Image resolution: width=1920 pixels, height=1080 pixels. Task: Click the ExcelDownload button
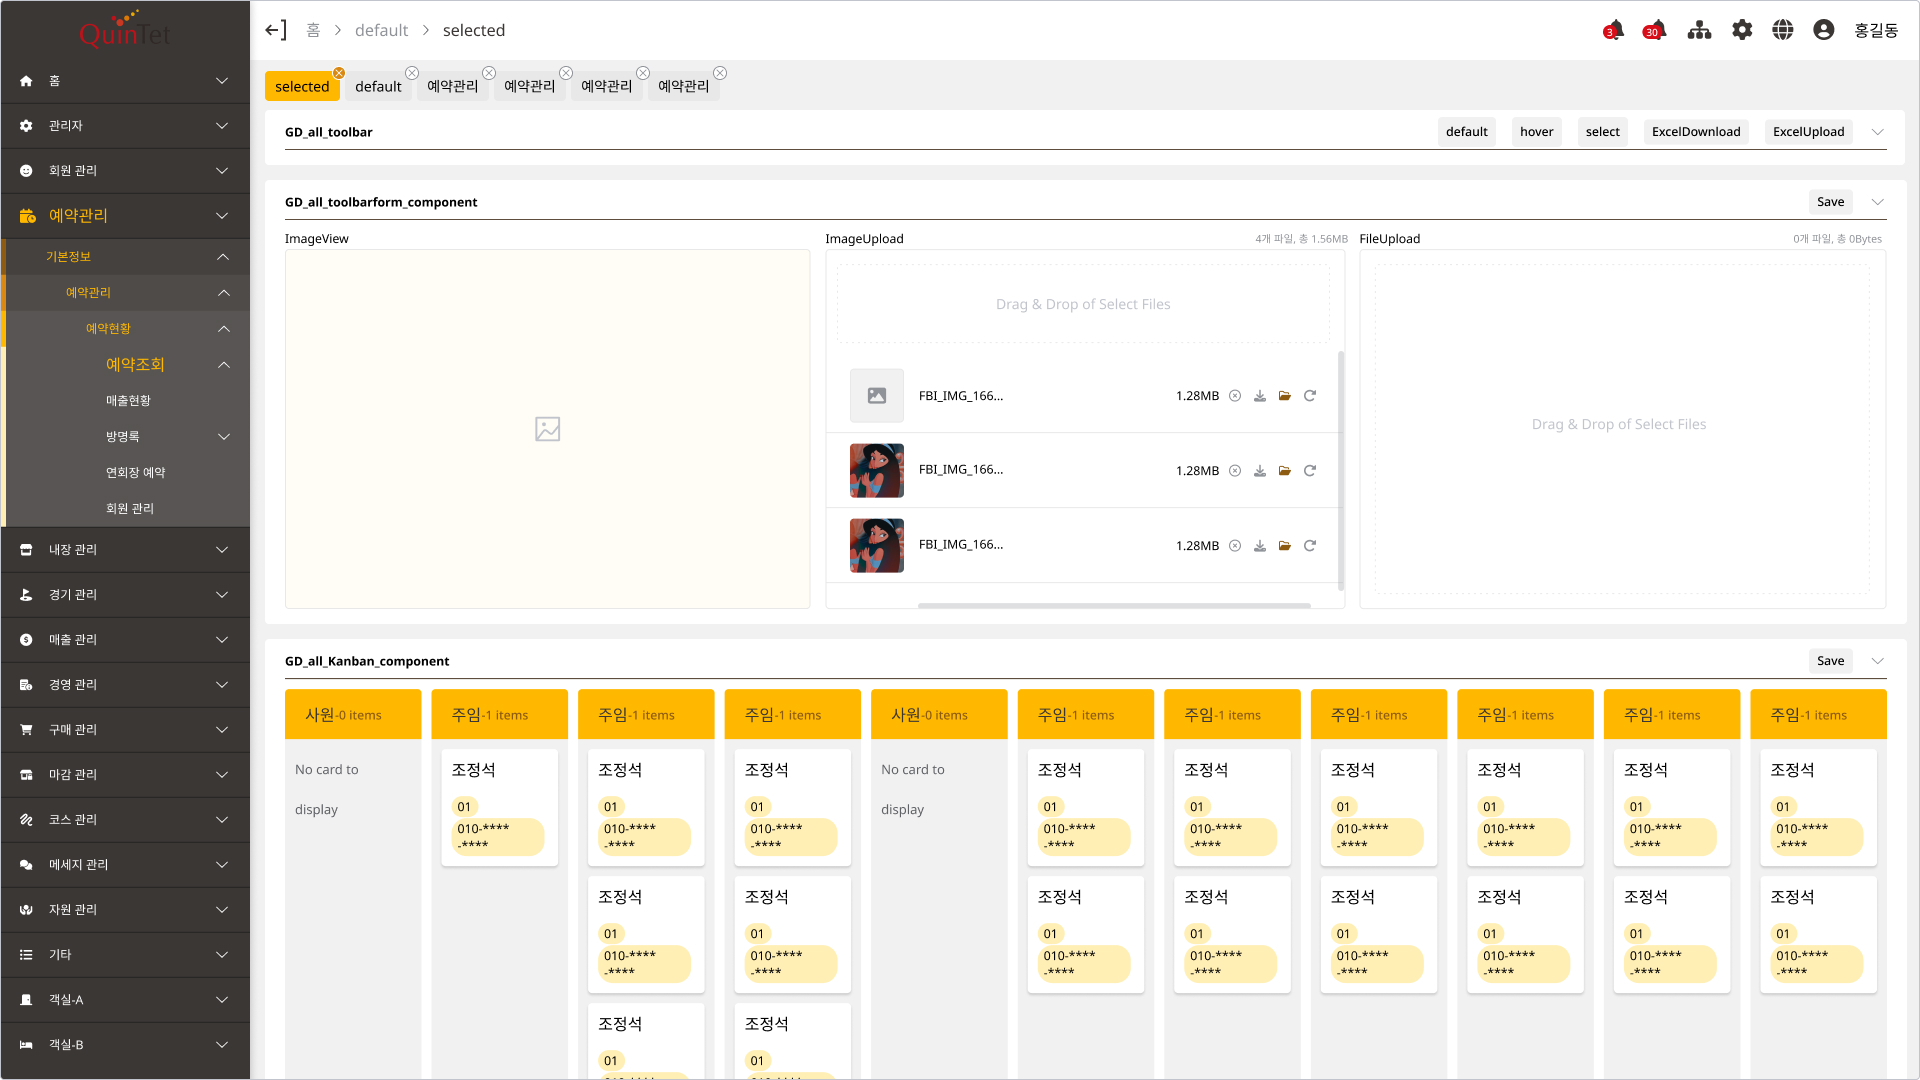pos(1696,132)
